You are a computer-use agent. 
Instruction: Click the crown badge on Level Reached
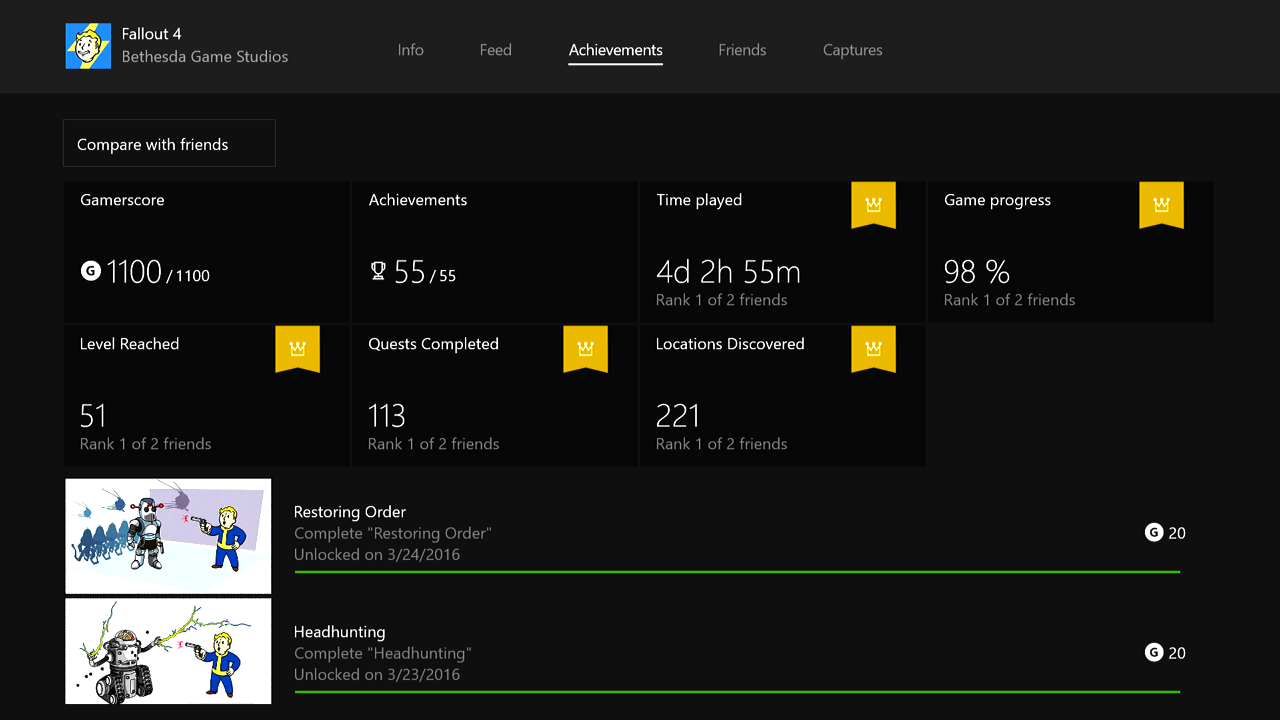297,349
